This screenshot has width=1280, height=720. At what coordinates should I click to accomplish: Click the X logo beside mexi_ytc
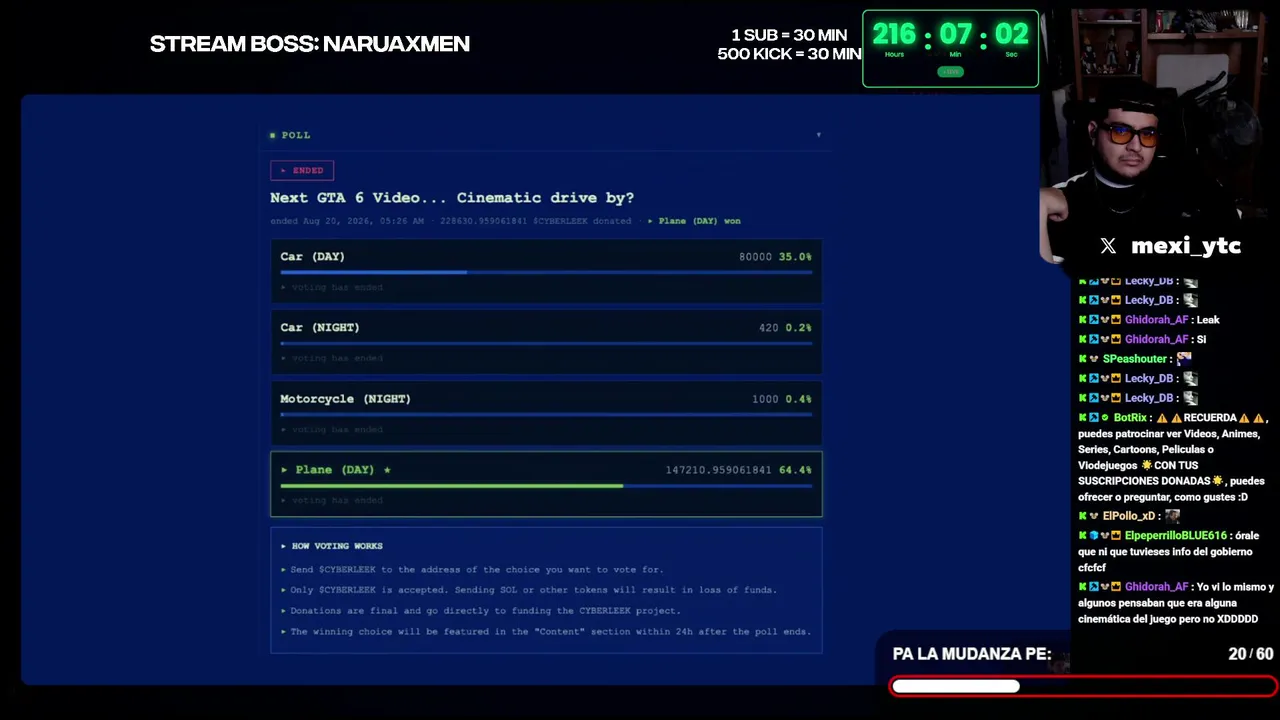click(x=1108, y=246)
